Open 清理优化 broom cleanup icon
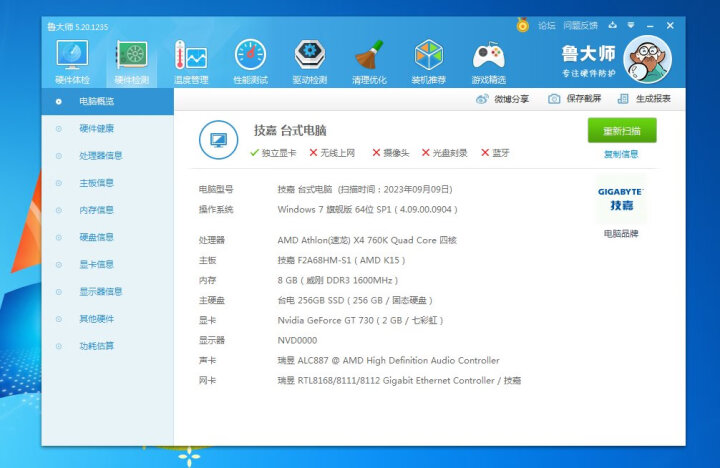The image size is (720, 468). pos(369,62)
